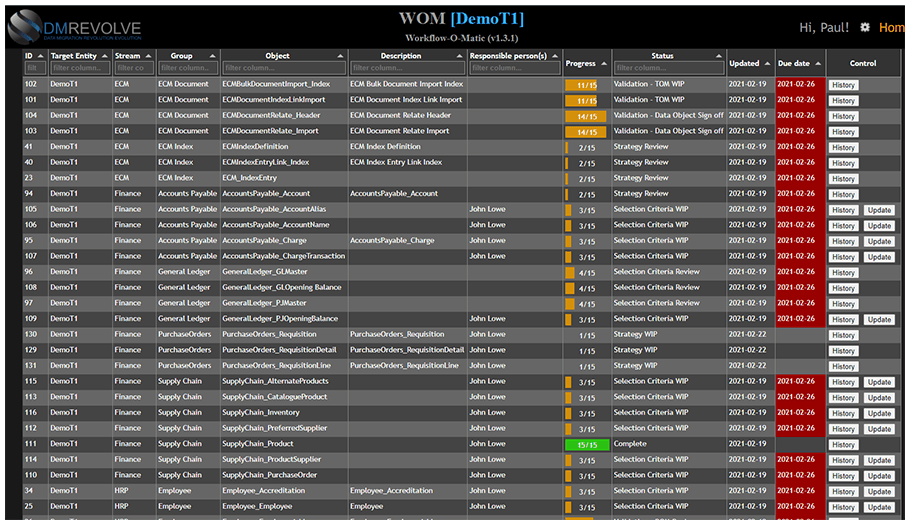Open History for SupplyChain_Product row

click(843, 444)
